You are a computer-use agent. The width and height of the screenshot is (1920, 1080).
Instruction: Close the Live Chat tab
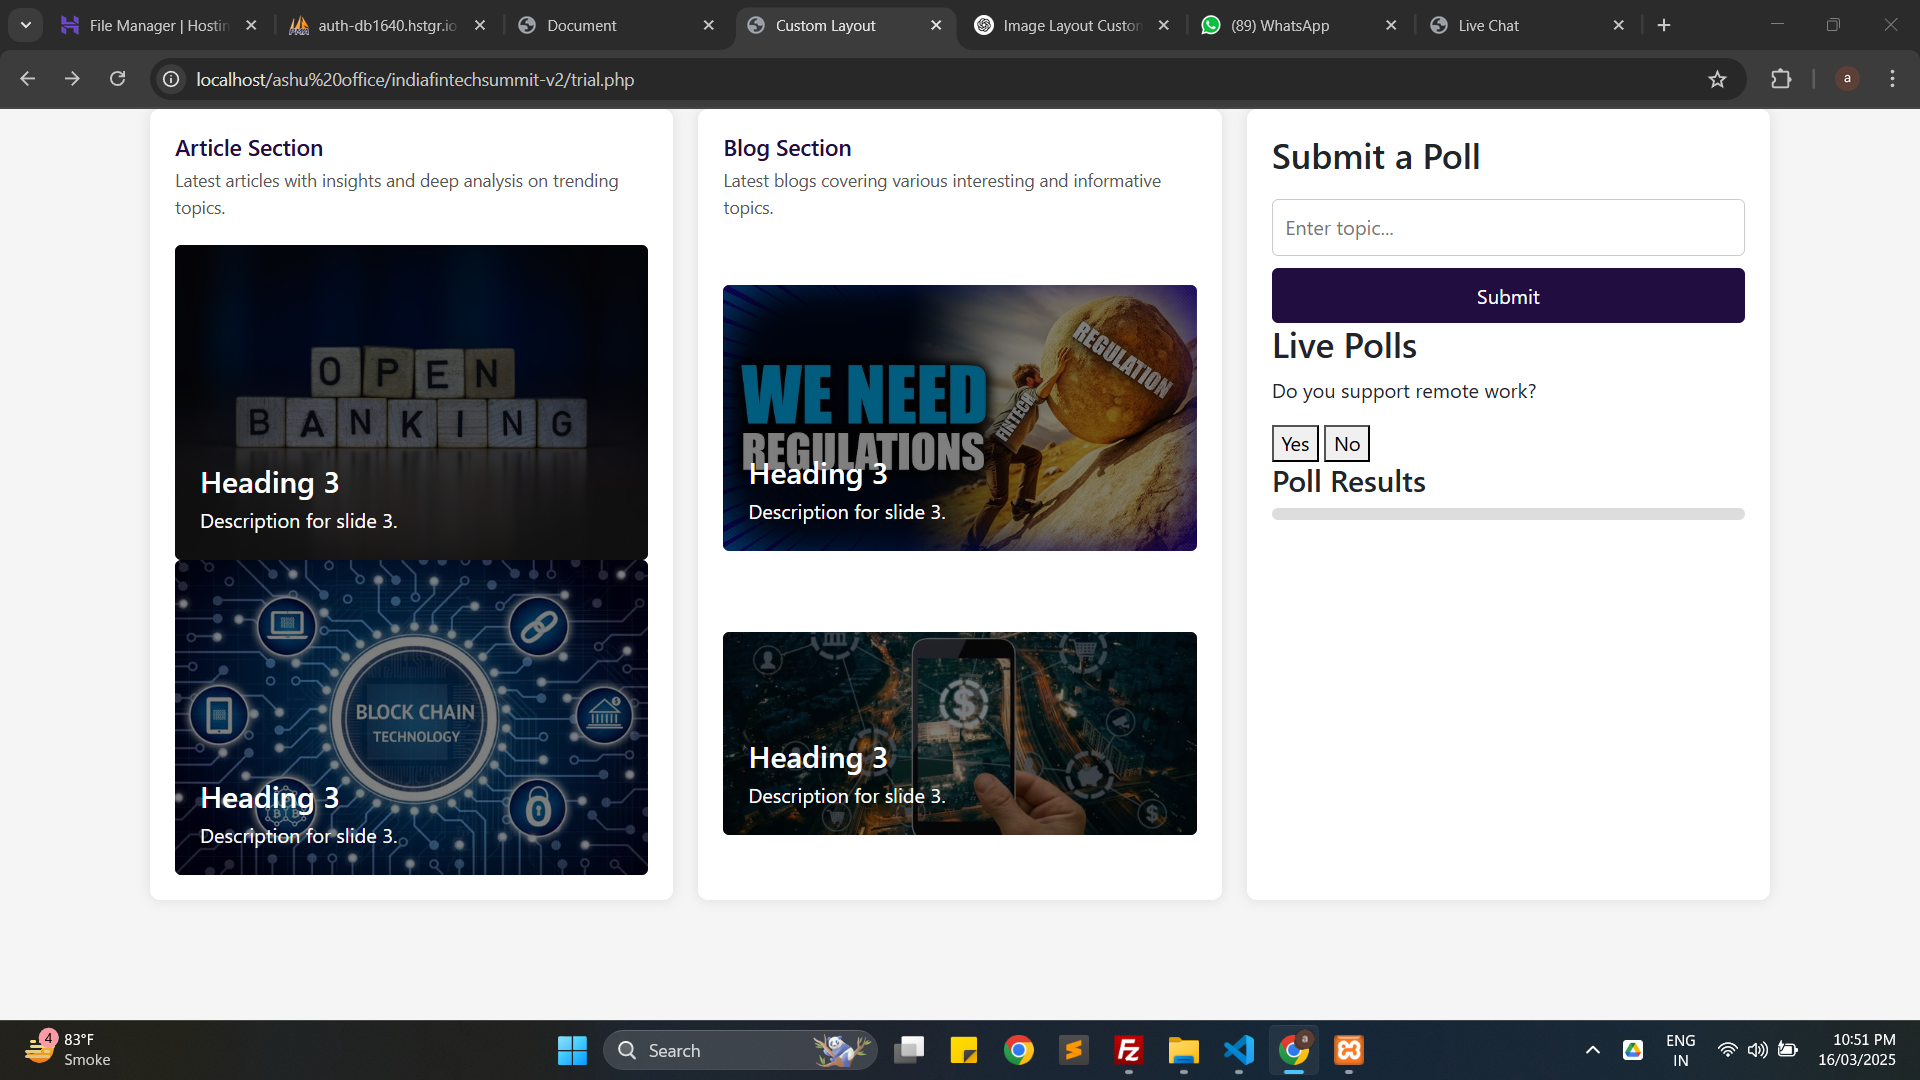(x=1619, y=25)
